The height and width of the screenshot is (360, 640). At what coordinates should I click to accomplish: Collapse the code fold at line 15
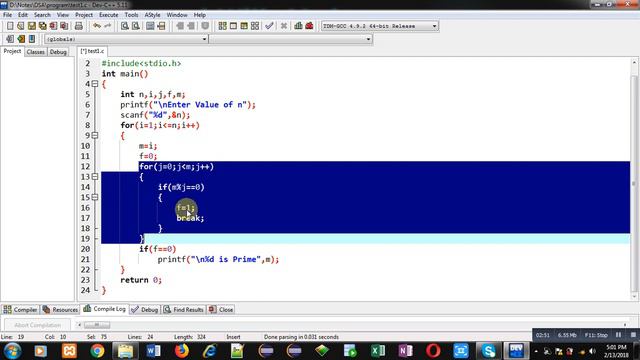point(95,198)
